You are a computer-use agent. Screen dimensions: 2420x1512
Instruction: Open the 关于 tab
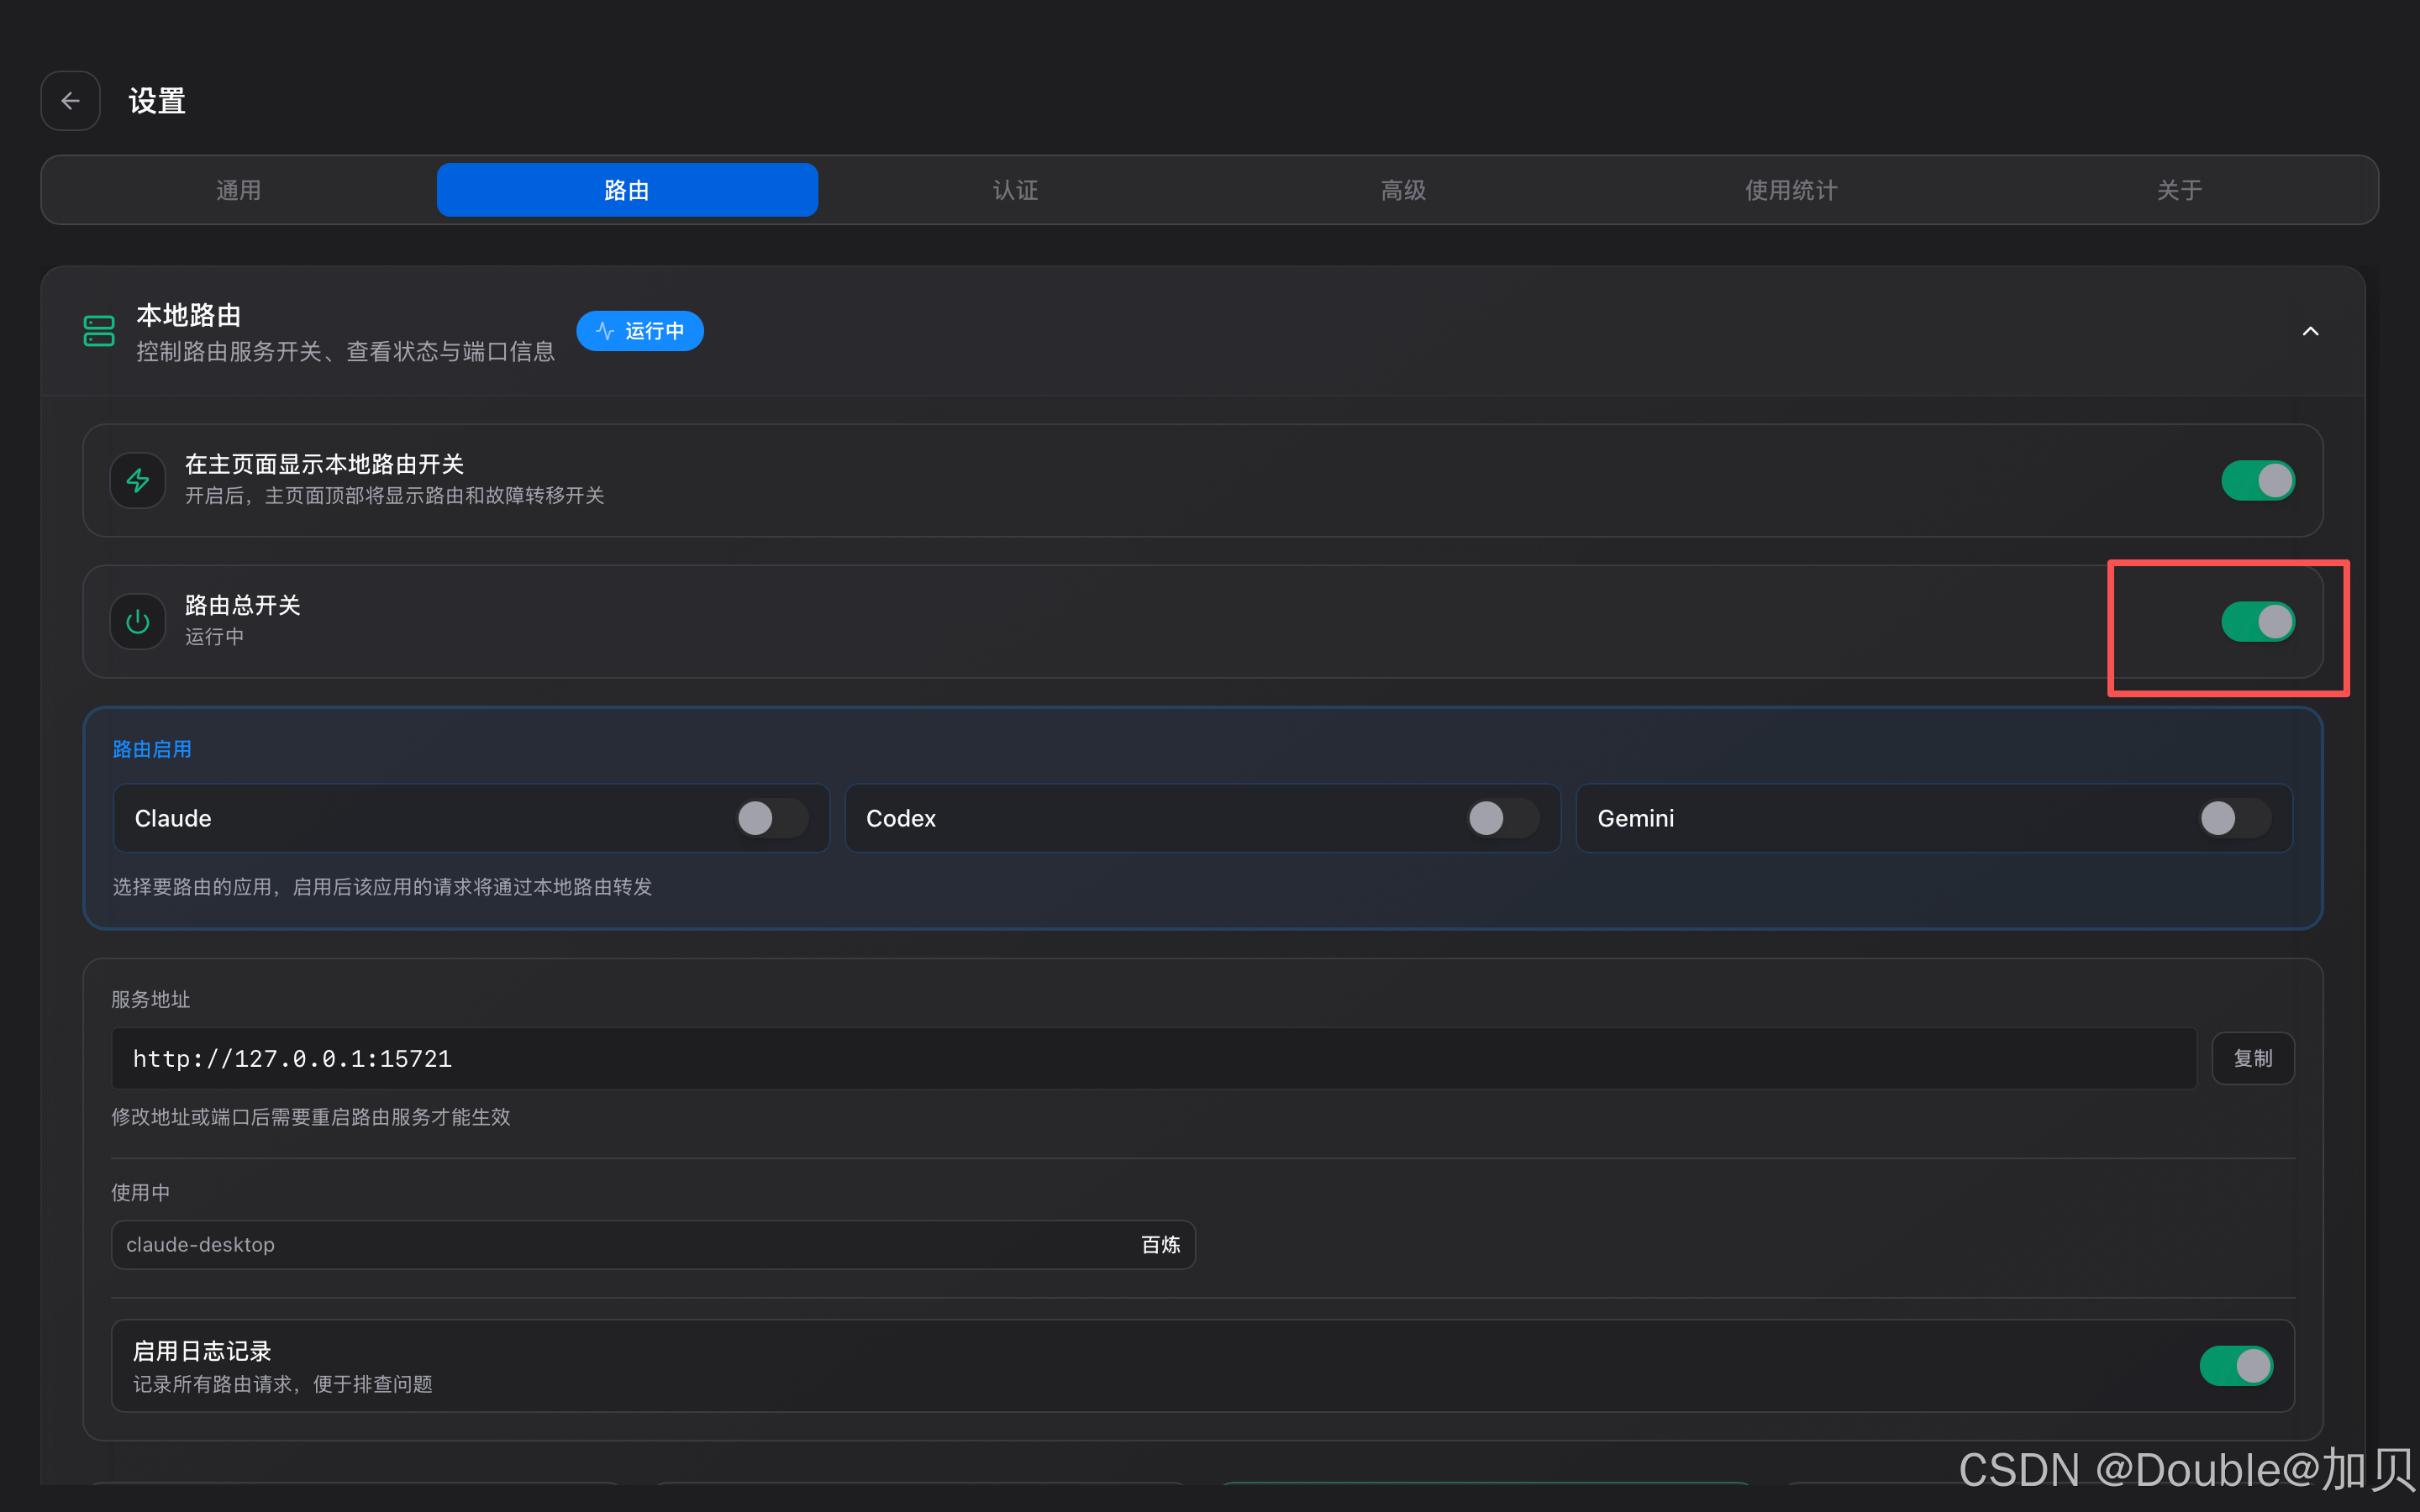2180,190
